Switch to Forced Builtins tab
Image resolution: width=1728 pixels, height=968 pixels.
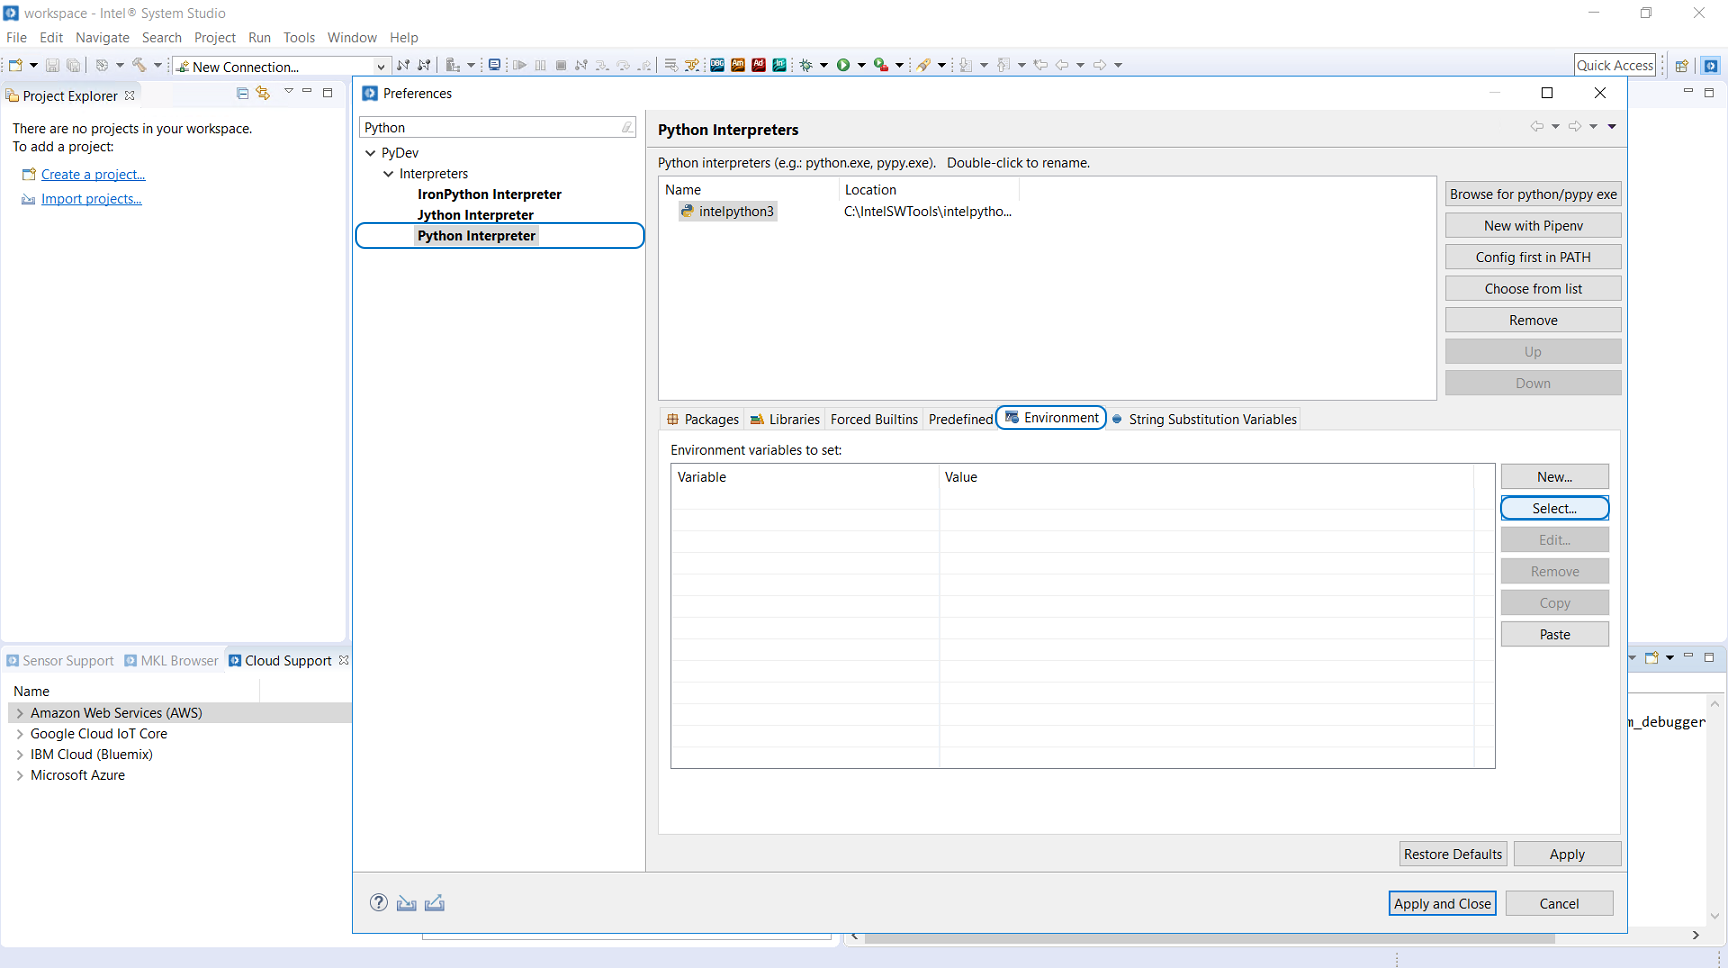point(874,419)
